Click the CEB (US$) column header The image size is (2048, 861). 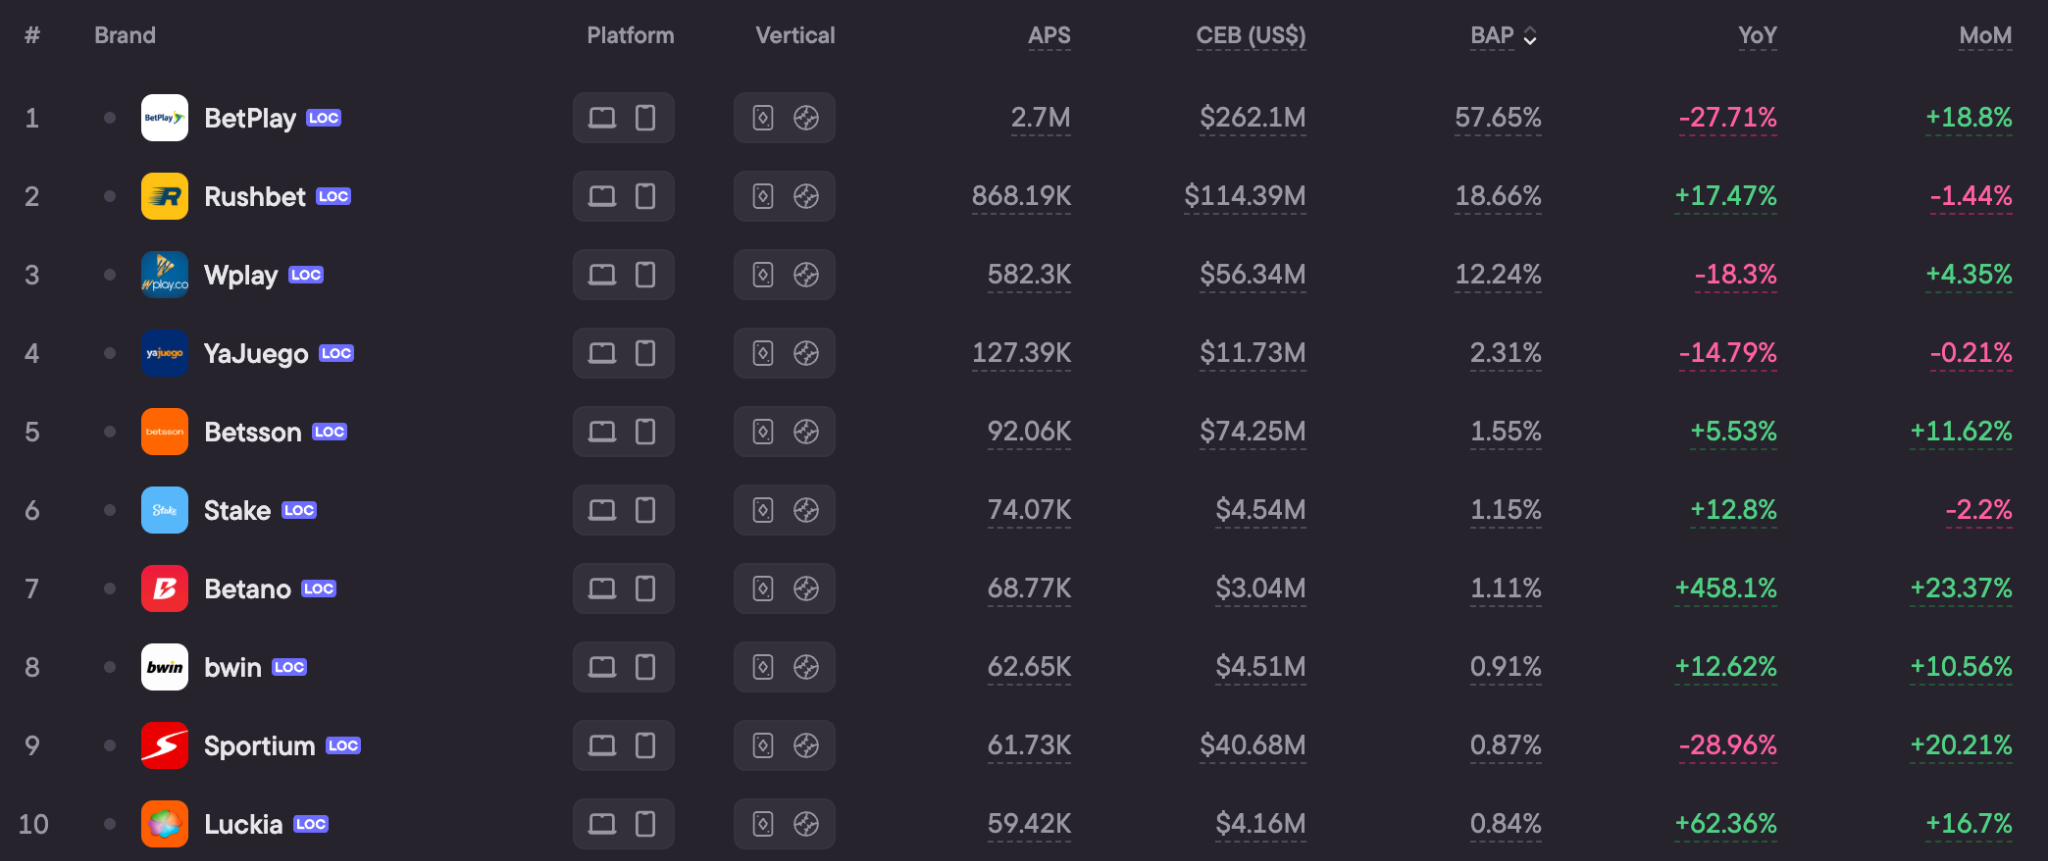[1251, 36]
